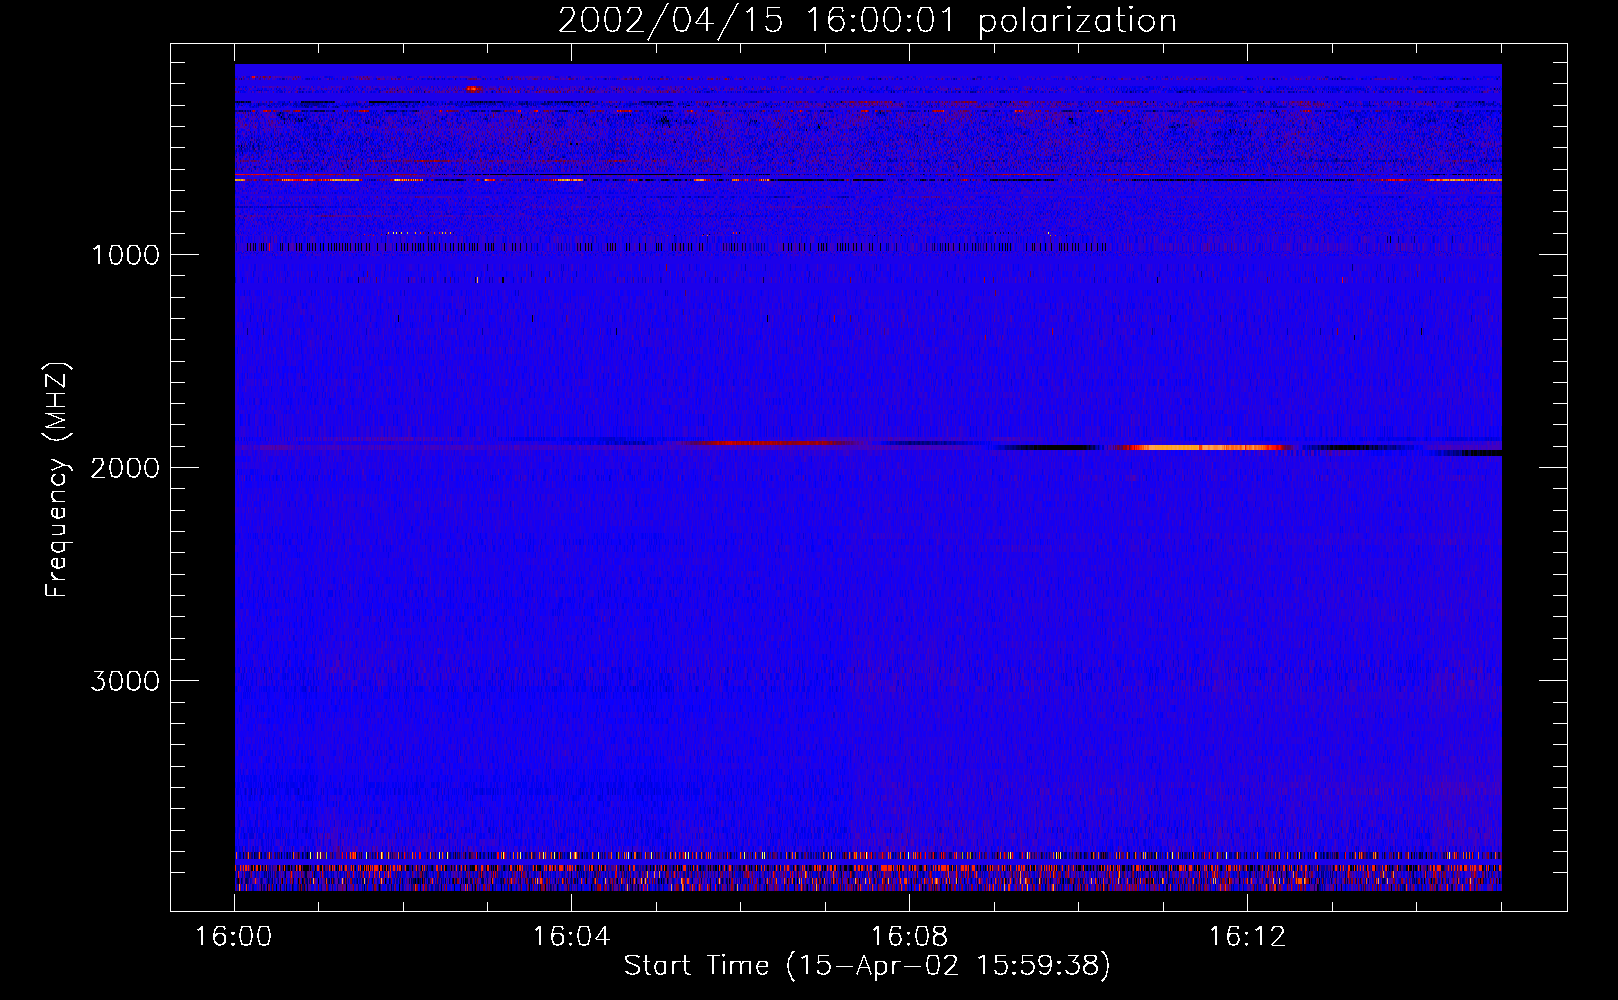Image resolution: width=1618 pixels, height=1000 pixels.
Task: Click the 2000 frequency tick label
Action: pos(125,468)
